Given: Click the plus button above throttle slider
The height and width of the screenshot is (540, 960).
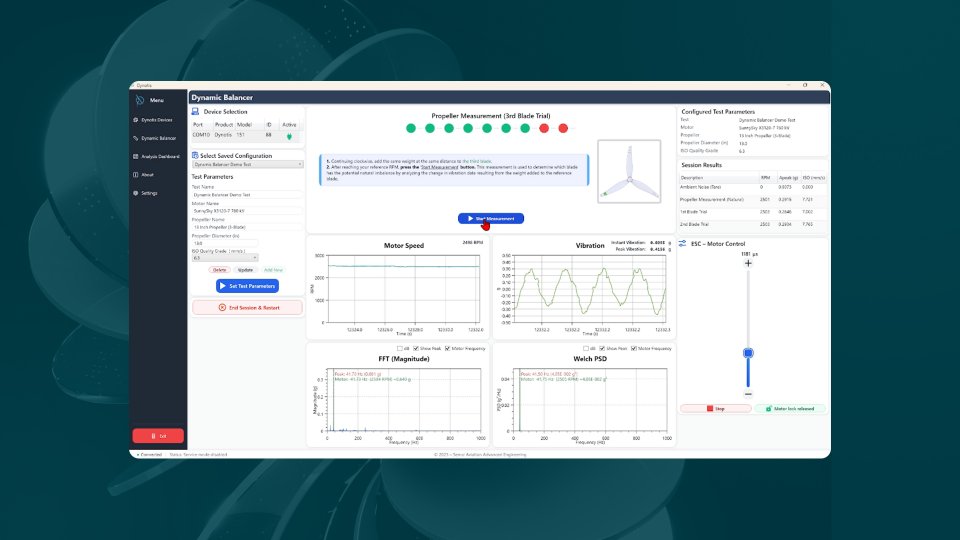Looking at the screenshot, I should (748, 263).
